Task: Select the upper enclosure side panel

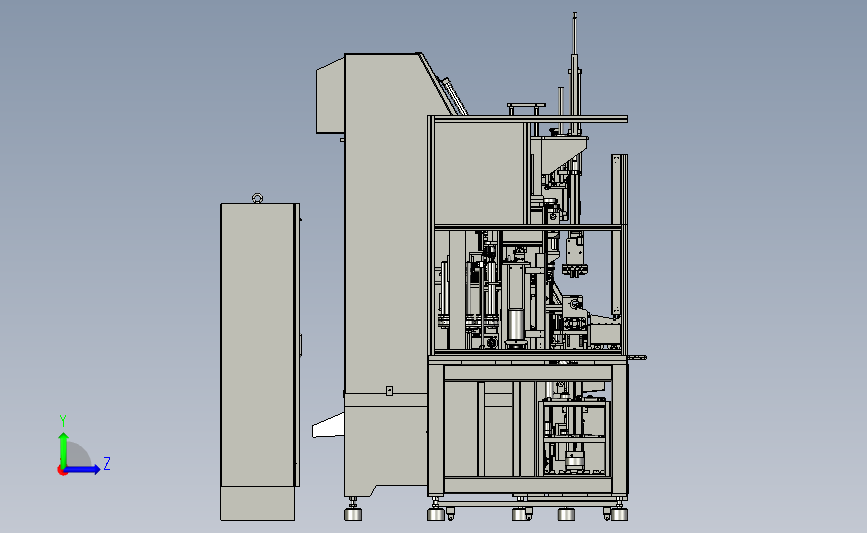Action: tap(479, 173)
